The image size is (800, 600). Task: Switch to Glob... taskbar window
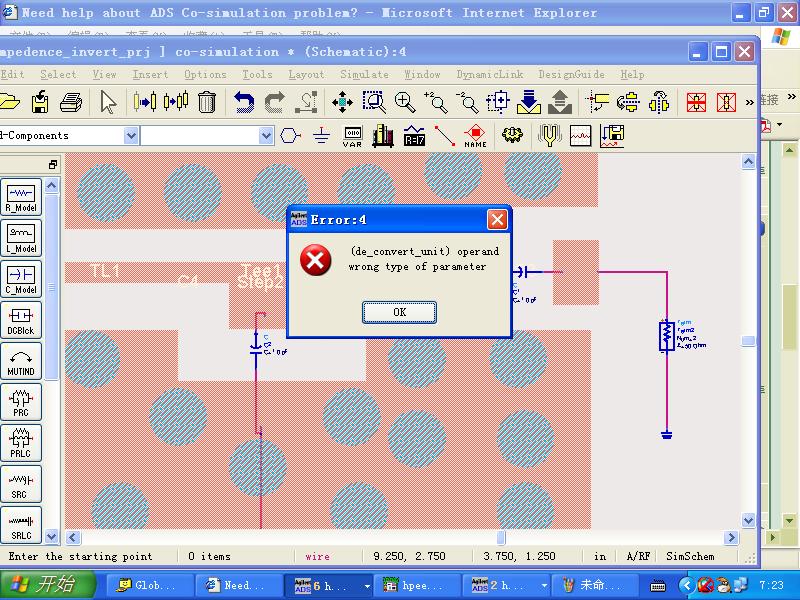pos(148,585)
